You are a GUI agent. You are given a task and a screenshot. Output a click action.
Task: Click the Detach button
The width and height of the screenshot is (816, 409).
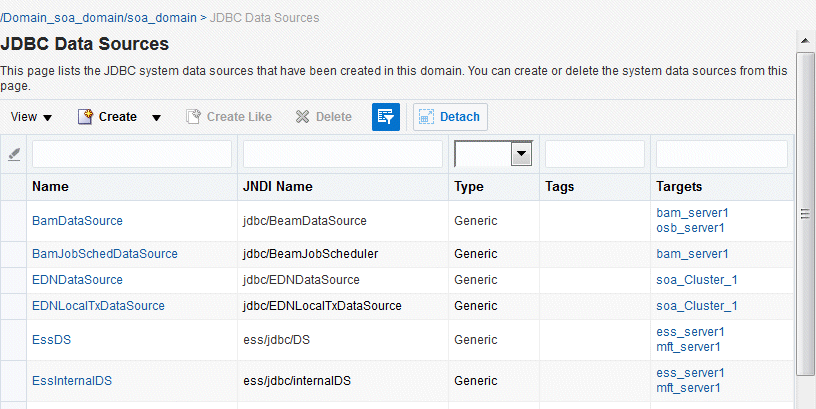click(450, 117)
